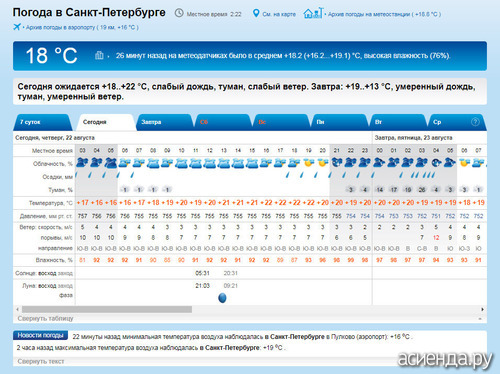Click the Влажность, % row label
This screenshot has width=500, height=374.
(x=54, y=260)
